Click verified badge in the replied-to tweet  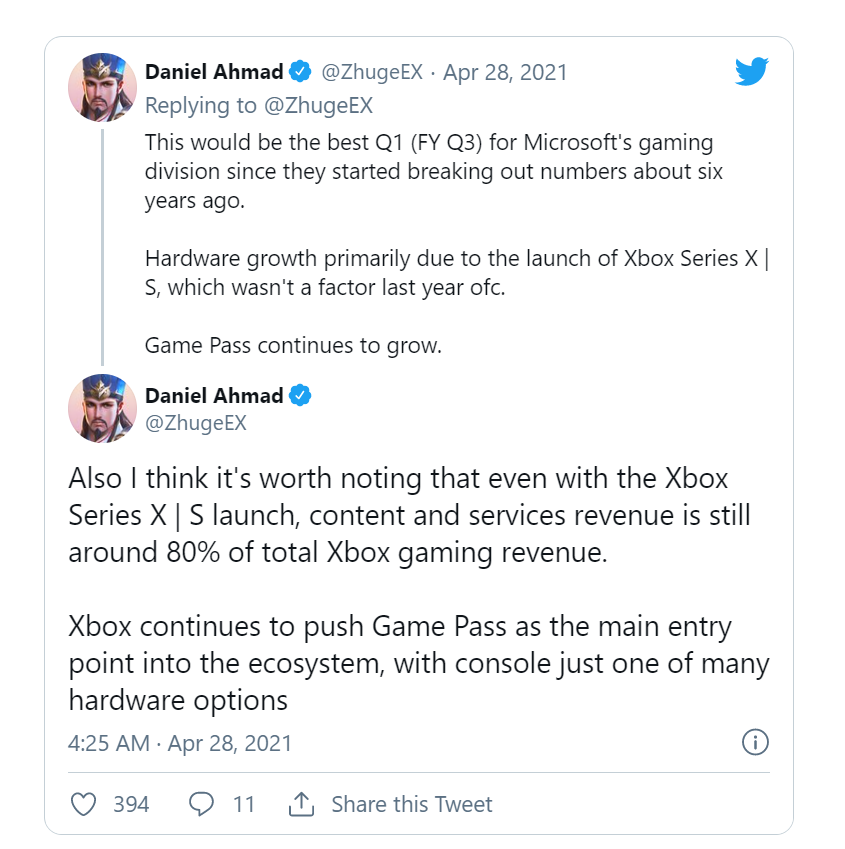[x=300, y=72]
